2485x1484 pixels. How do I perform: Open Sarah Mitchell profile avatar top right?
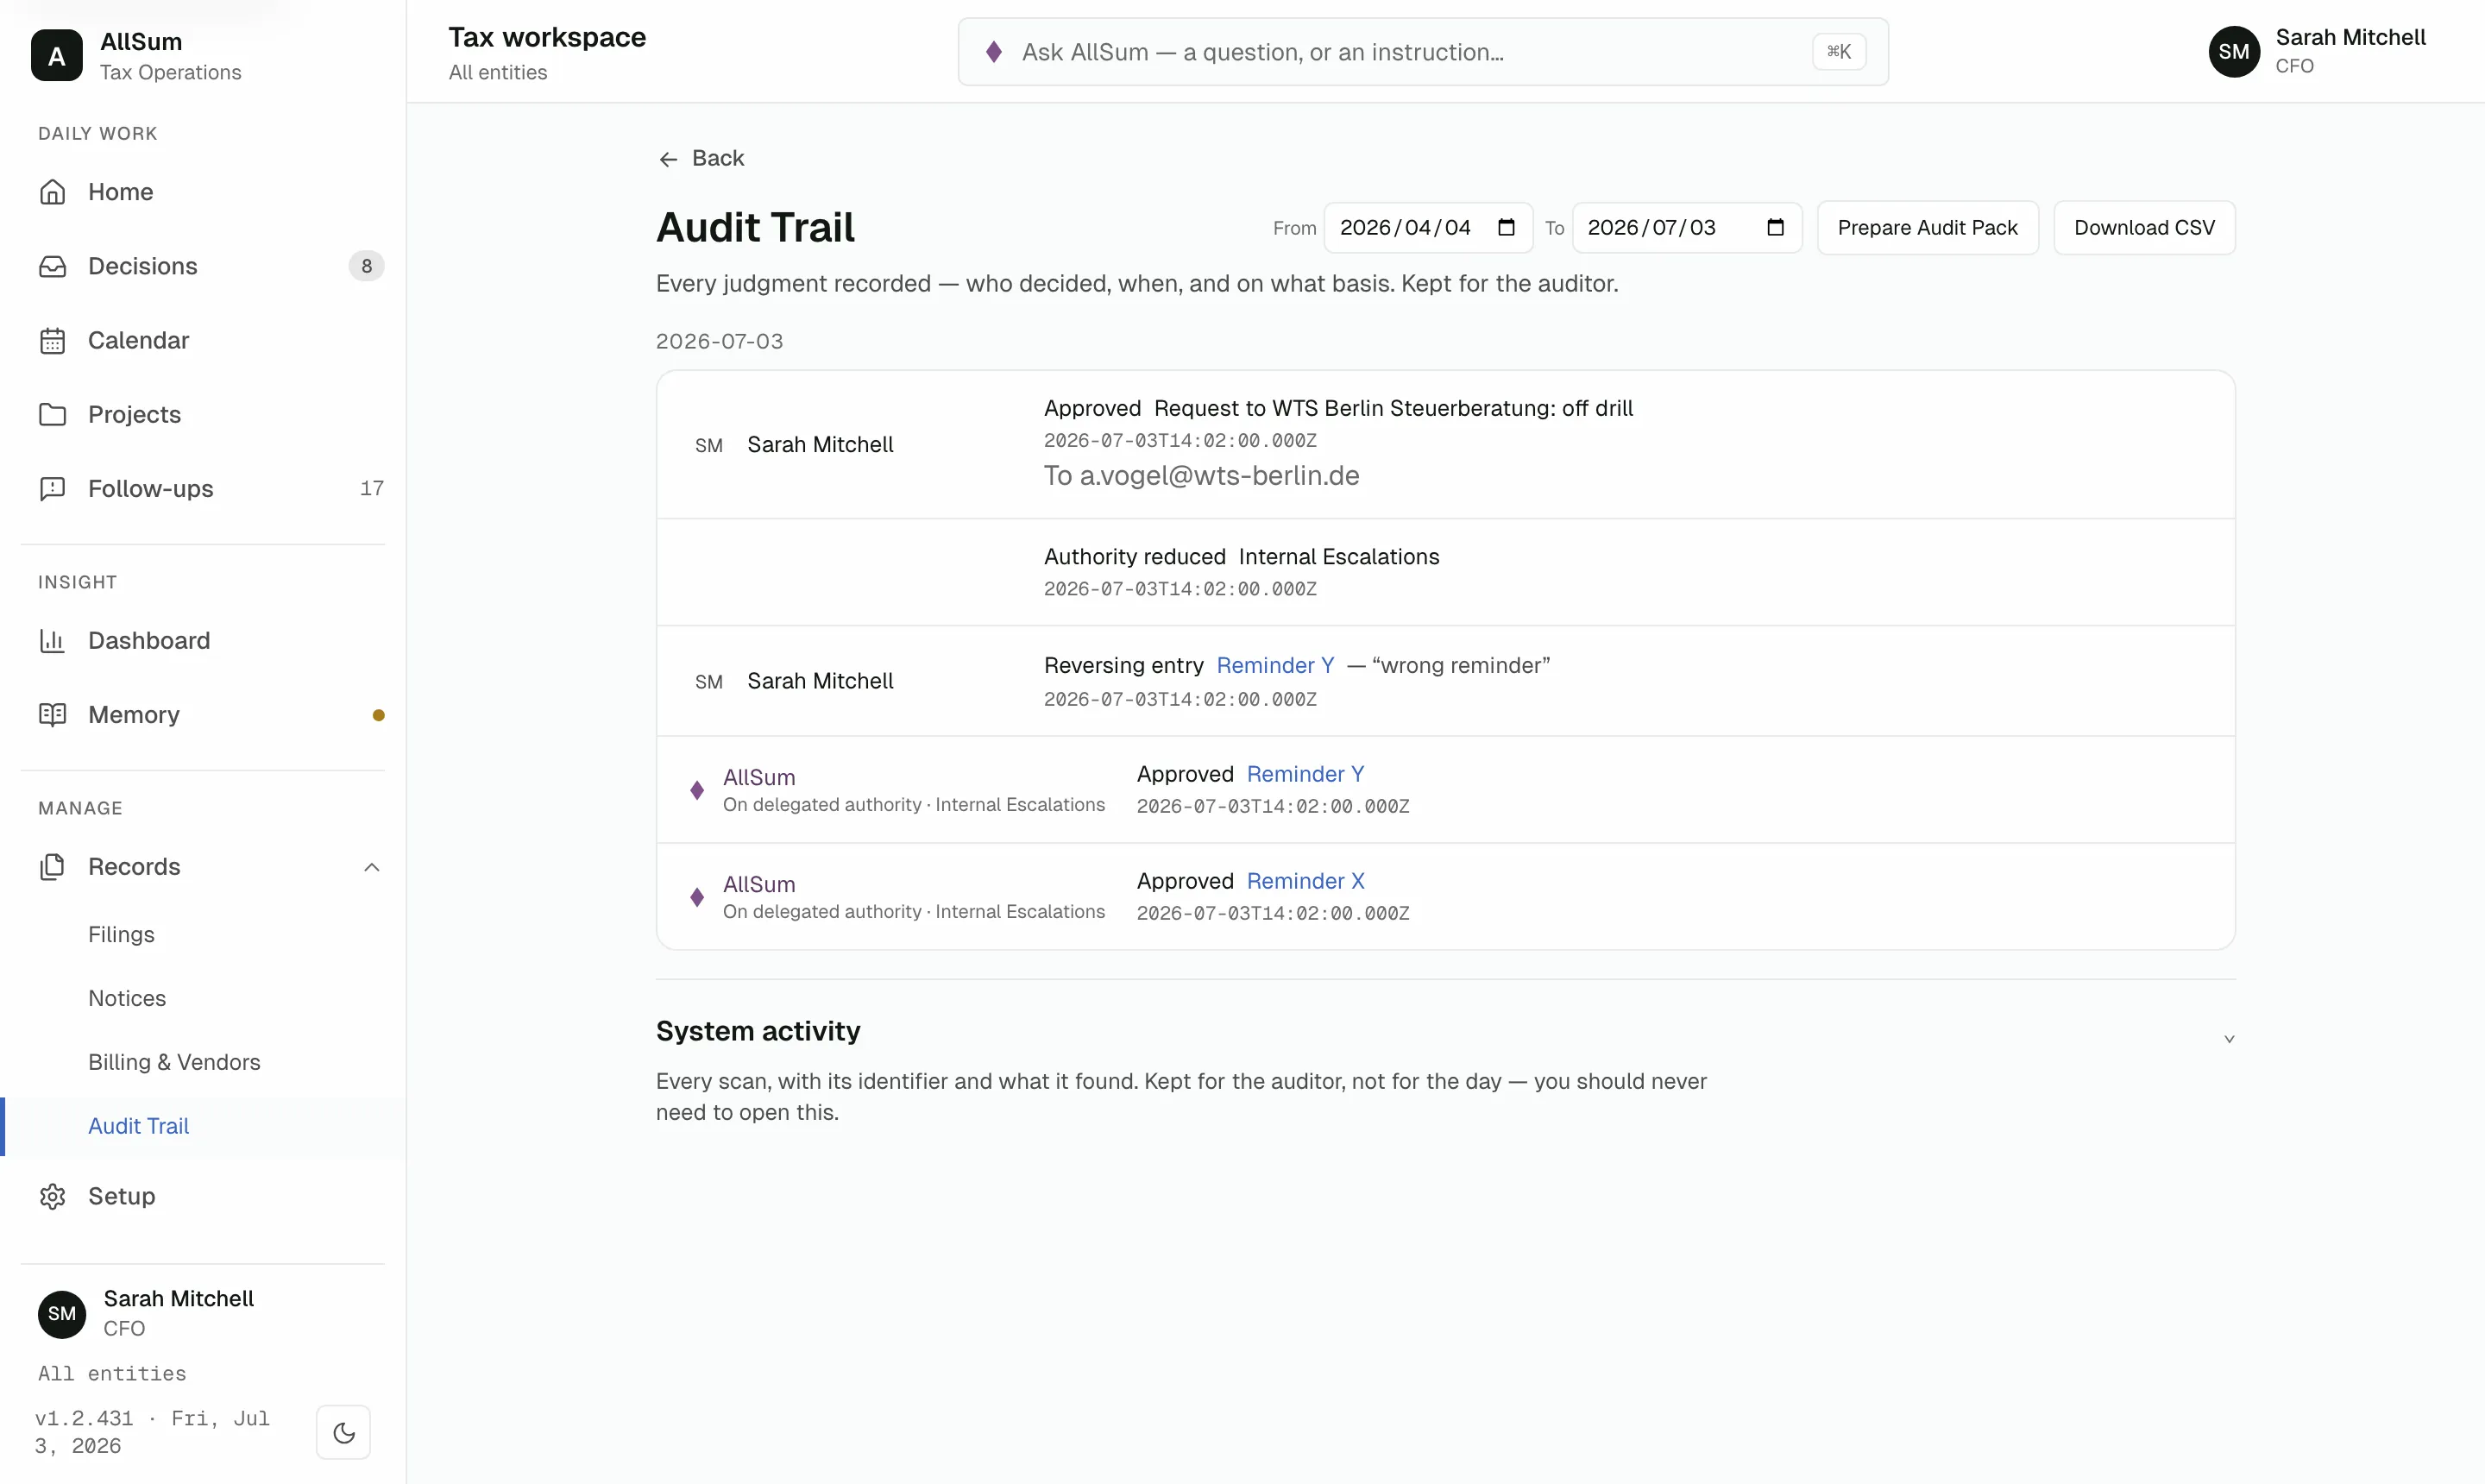tap(2233, 52)
